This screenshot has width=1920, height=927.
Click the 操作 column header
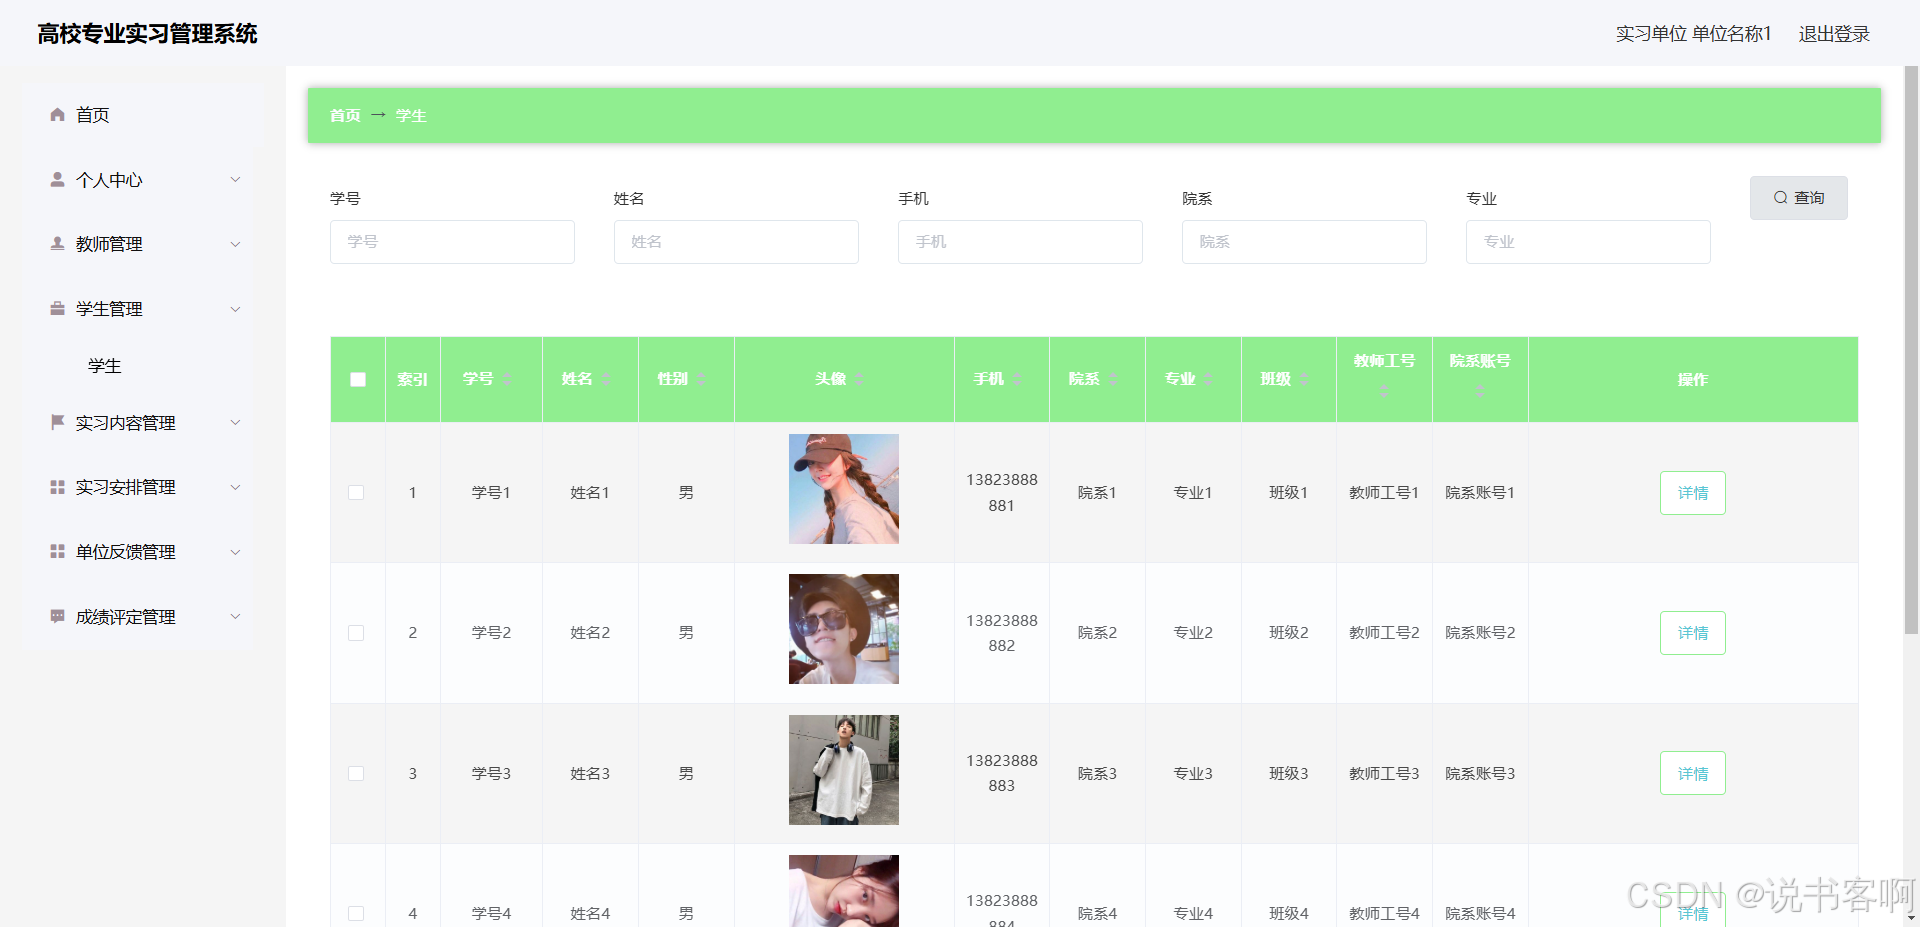[x=1693, y=379]
